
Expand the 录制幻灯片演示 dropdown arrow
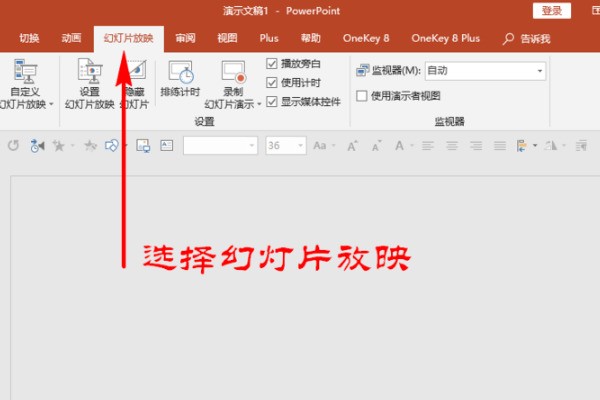click(259, 104)
